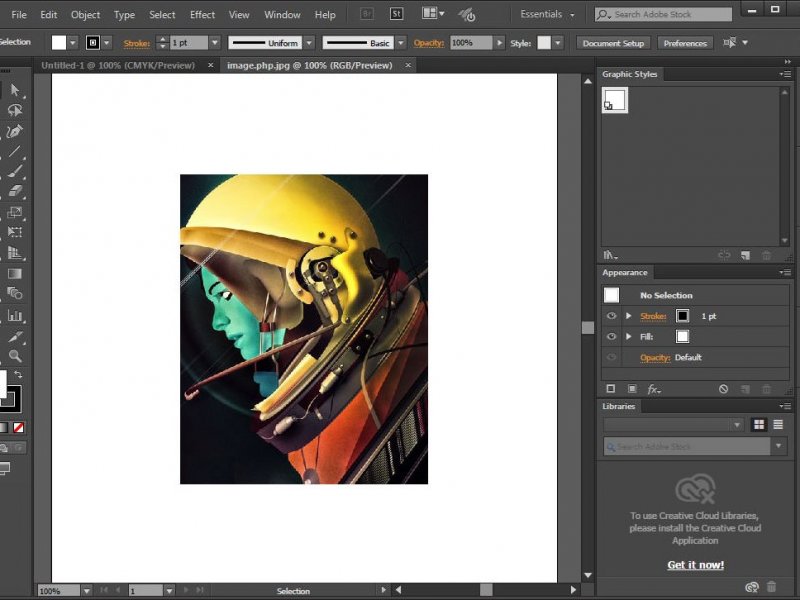800x600 pixels.
Task: Select the Zoom magnifier tool
Action: coord(15,356)
